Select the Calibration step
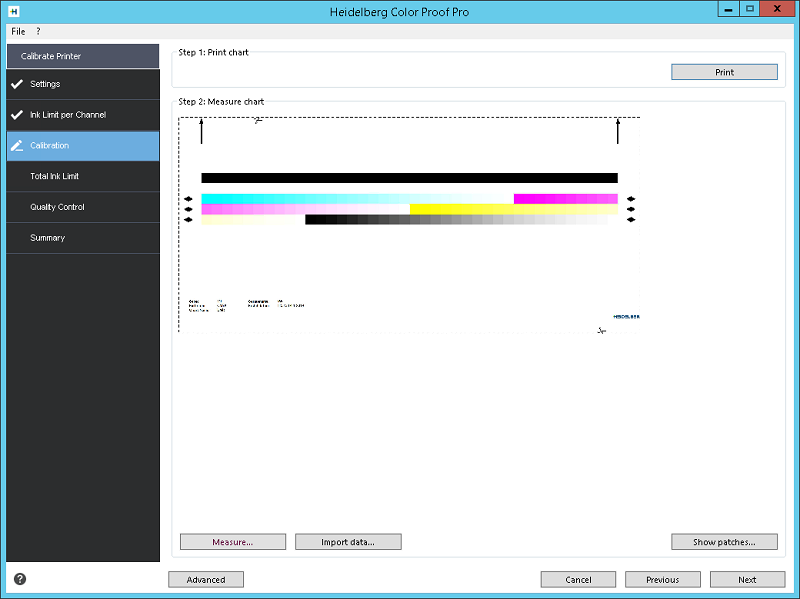This screenshot has height=599, width=800. click(83, 146)
